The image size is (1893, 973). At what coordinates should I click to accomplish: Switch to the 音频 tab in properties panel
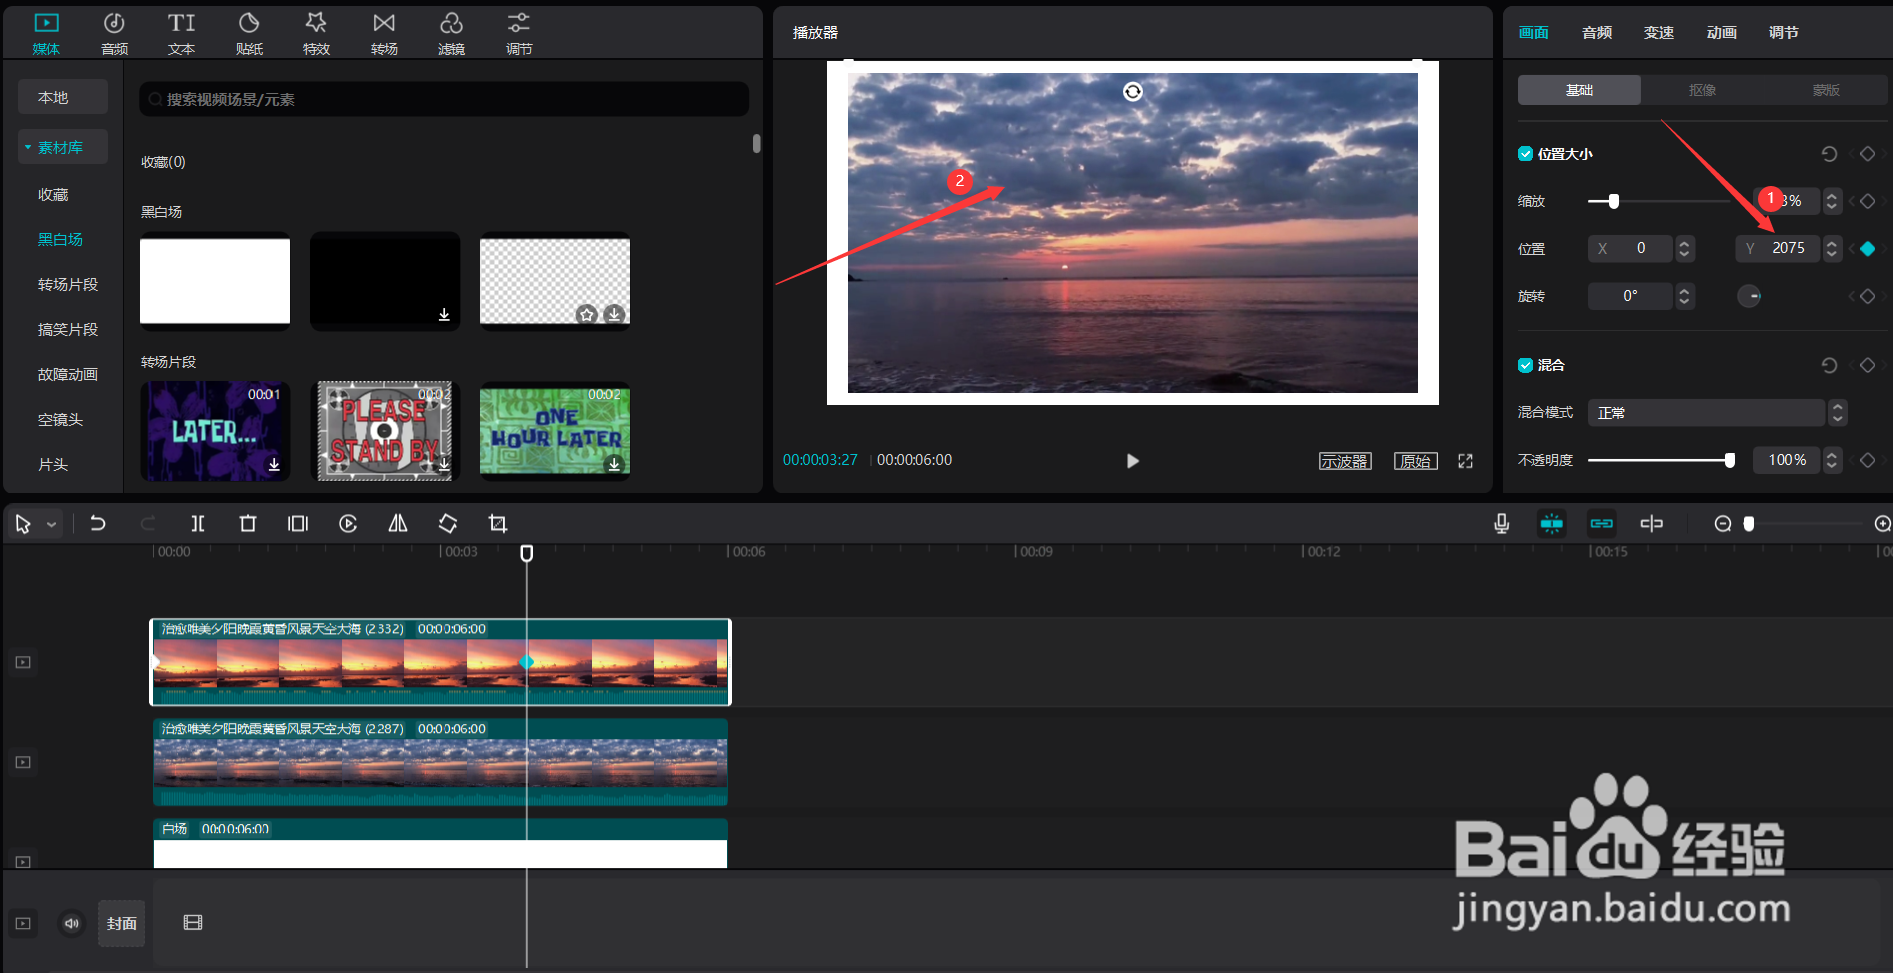pyautogui.click(x=1597, y=33)
